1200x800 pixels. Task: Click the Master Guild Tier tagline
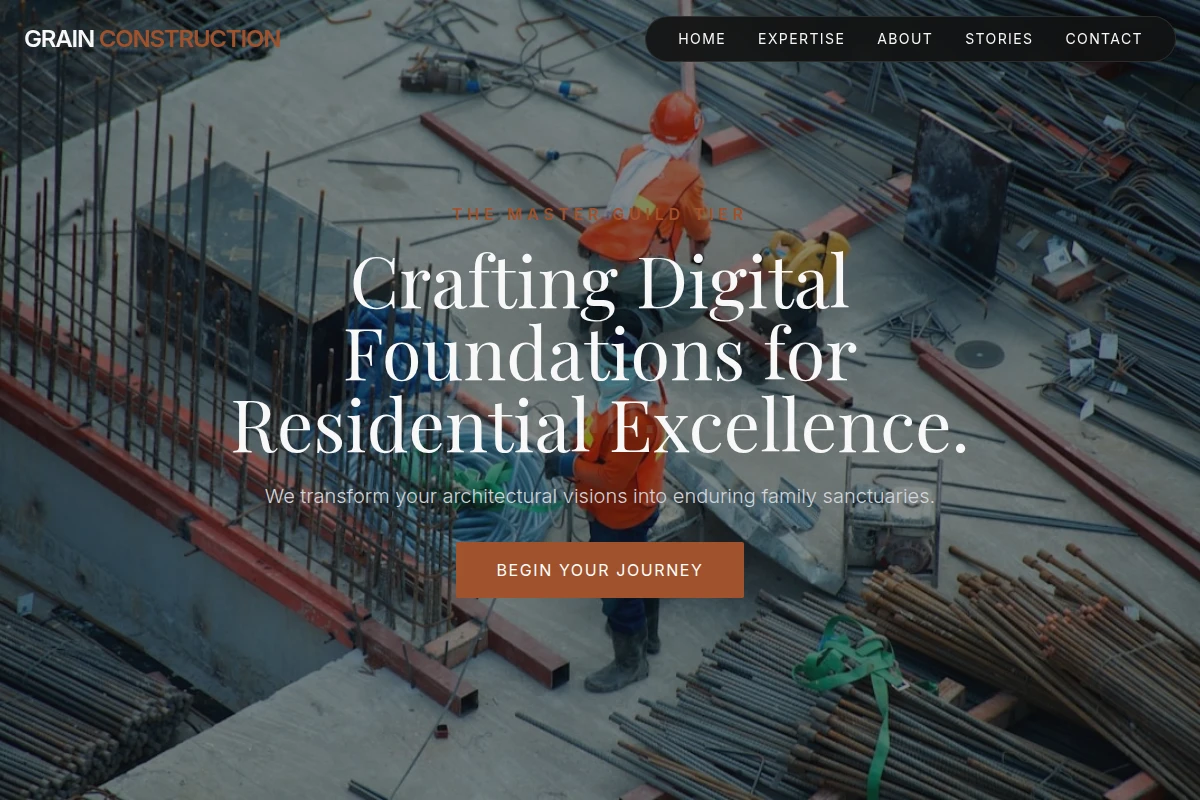pyautogui.click(x=600, y=214)
